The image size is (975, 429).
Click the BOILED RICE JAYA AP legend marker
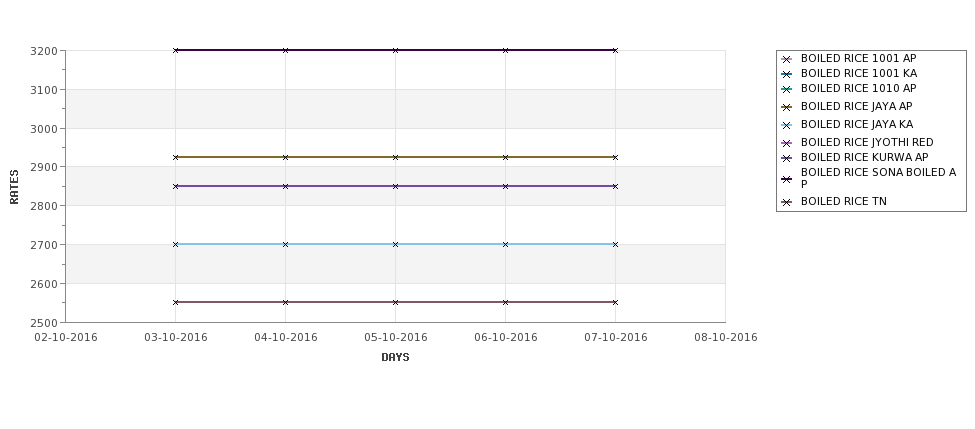tap(787, 108)
